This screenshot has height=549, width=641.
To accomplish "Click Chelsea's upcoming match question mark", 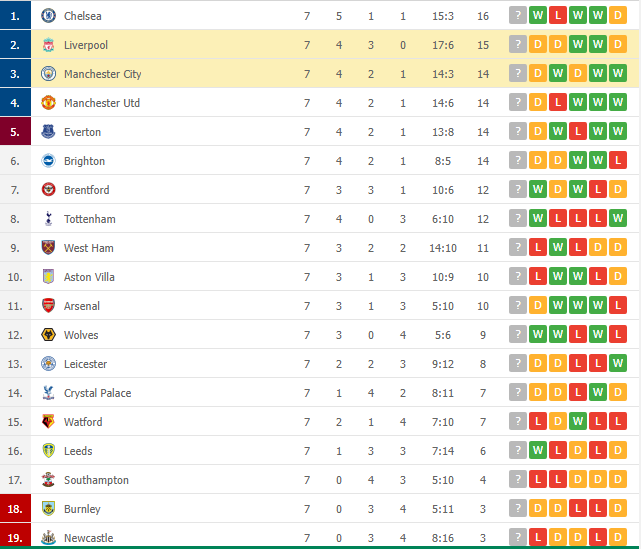I will [518, 16].
